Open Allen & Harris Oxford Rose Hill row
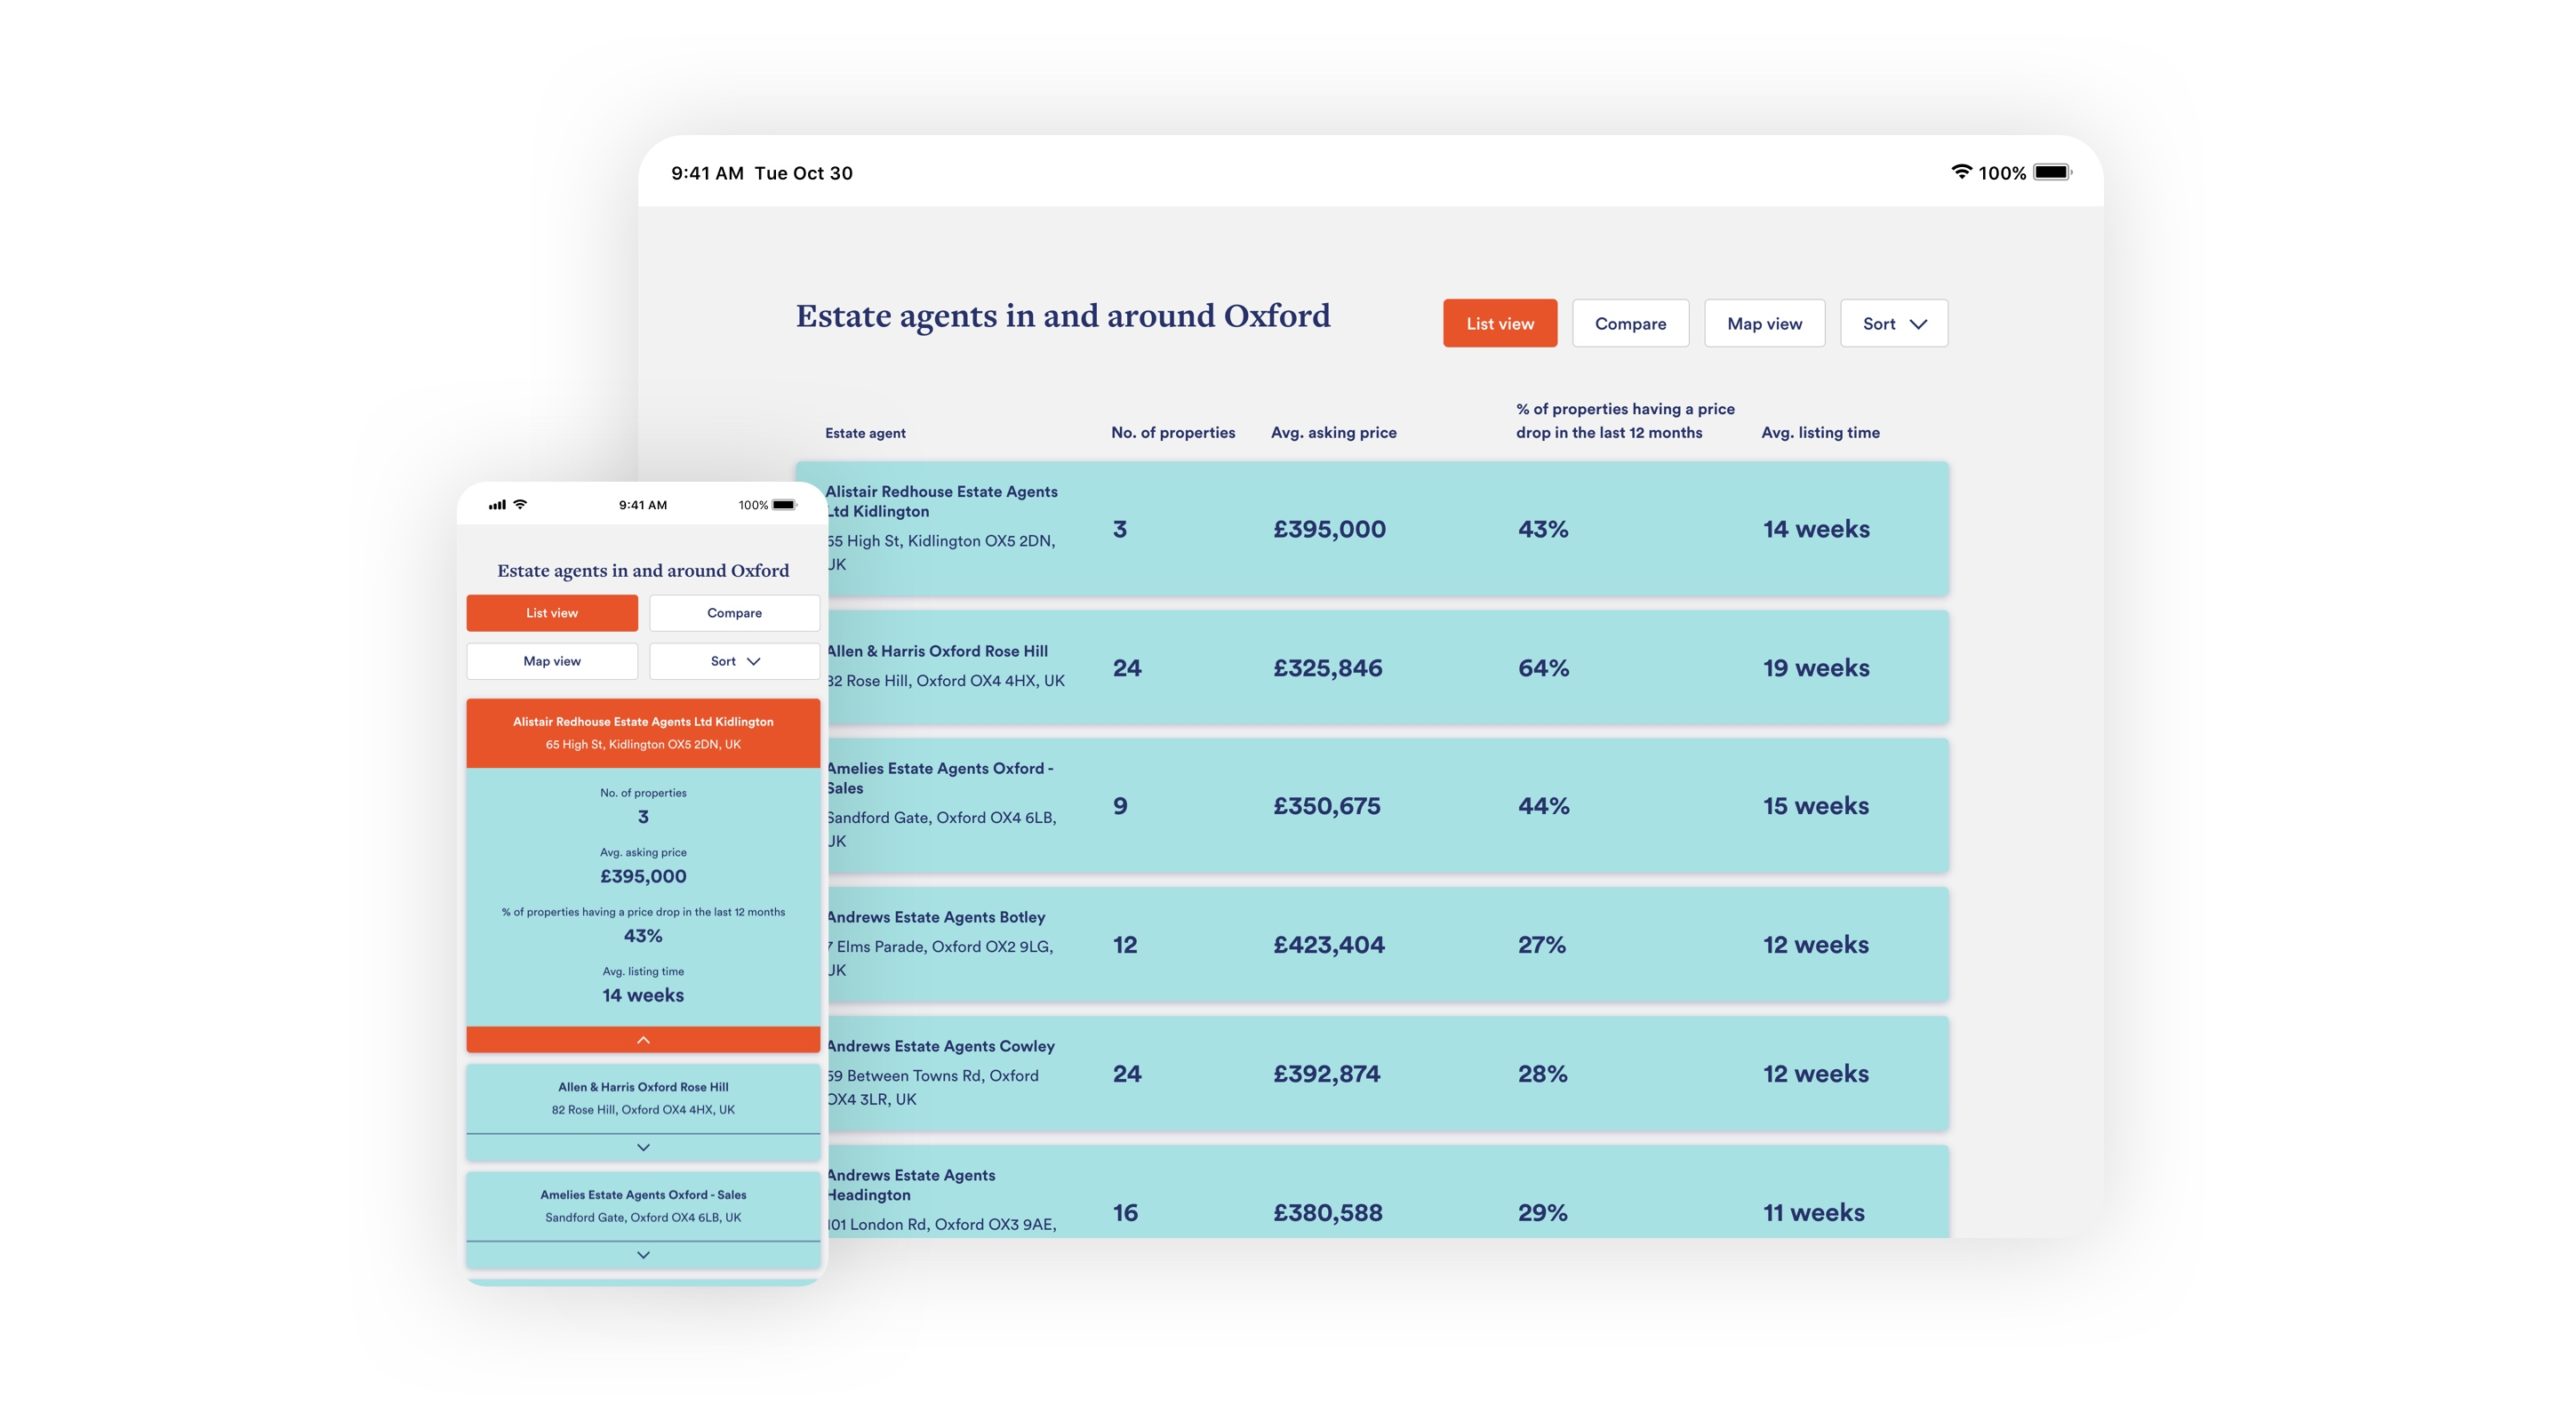 tap(1388, 667)
